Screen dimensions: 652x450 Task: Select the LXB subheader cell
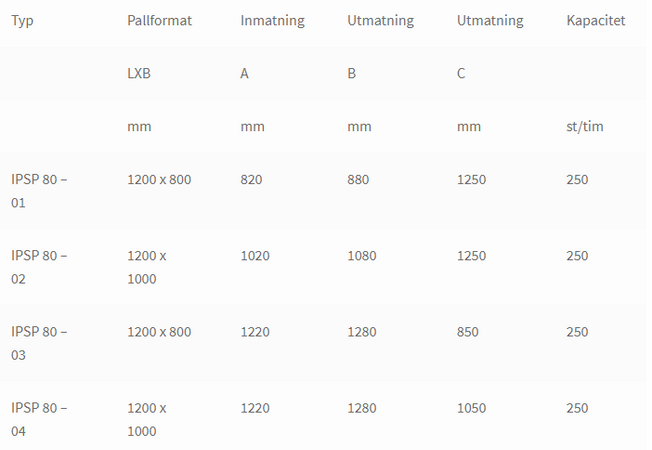coord(139,74)
